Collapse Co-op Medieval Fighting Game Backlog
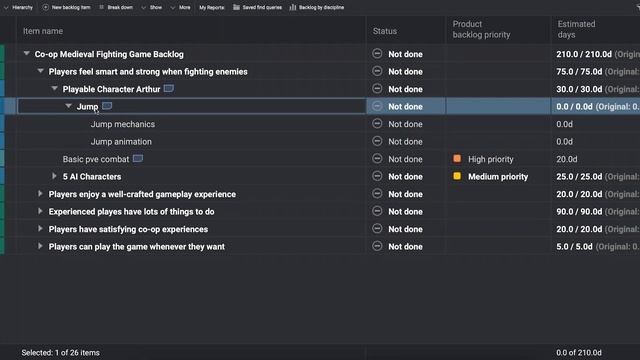 27,53
